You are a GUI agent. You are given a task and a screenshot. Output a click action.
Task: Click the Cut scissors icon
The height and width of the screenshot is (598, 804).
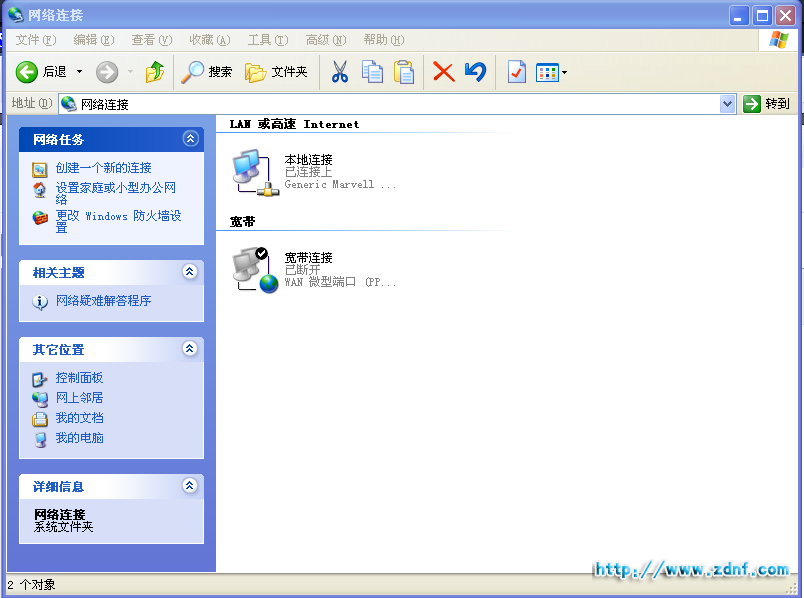coord(339,72)
